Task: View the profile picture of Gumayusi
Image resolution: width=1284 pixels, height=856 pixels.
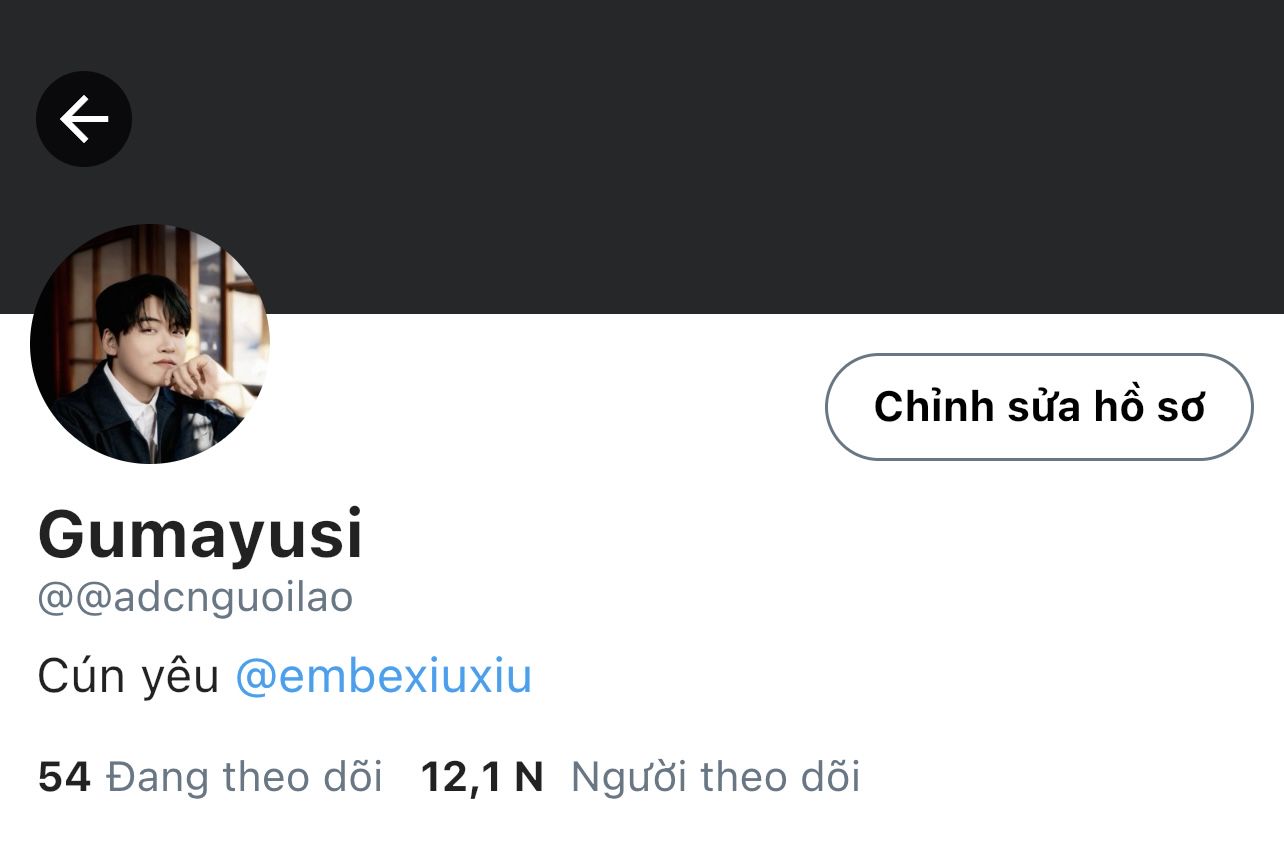Action: (x=150, y=344)
